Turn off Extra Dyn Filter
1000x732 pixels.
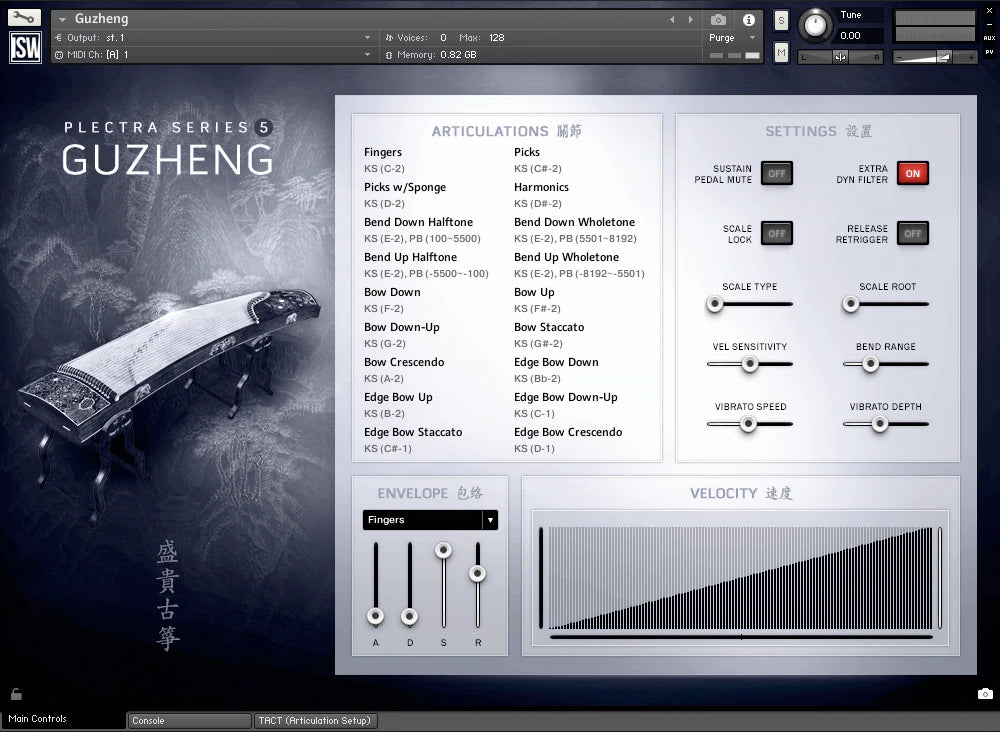click(x=912, y=174)
